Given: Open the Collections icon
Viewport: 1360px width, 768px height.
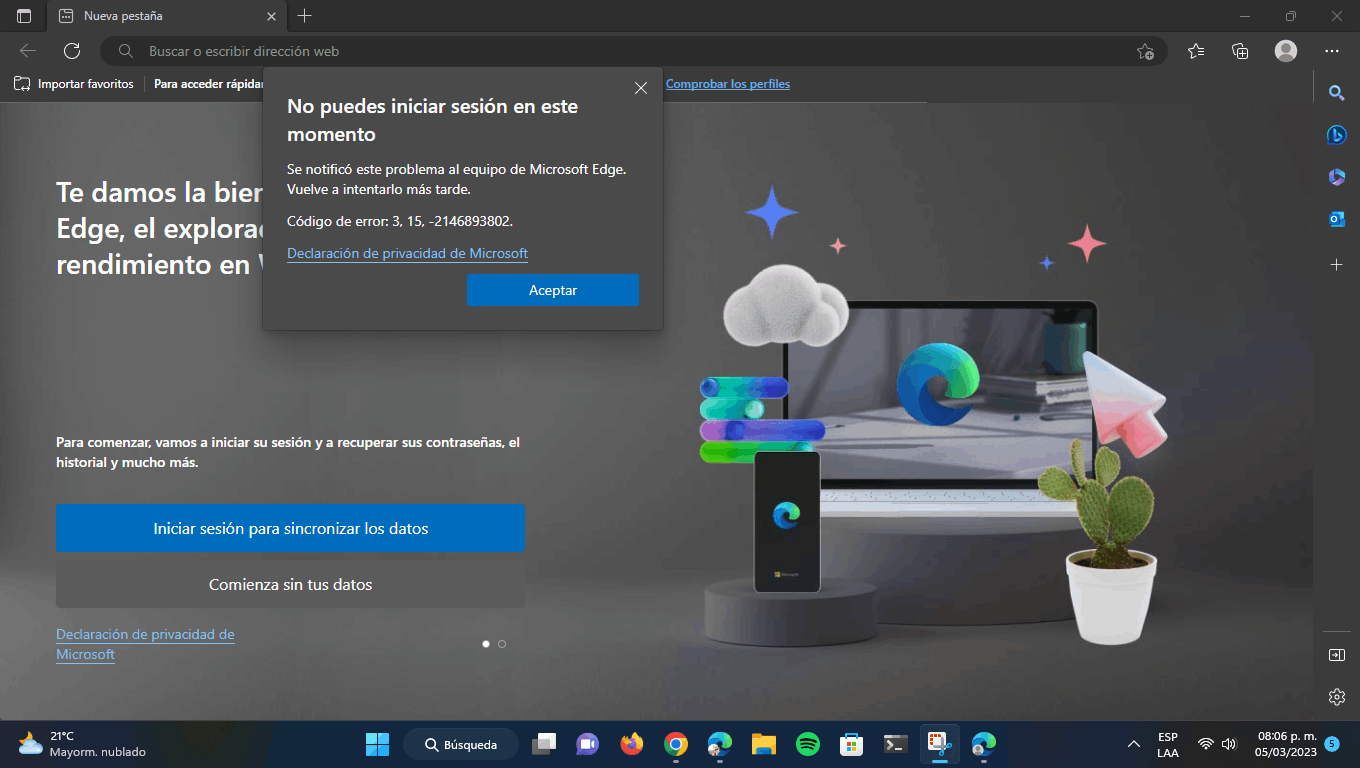Looking at the screenshot, I should pyautogui.click(x=1241, y=51).
